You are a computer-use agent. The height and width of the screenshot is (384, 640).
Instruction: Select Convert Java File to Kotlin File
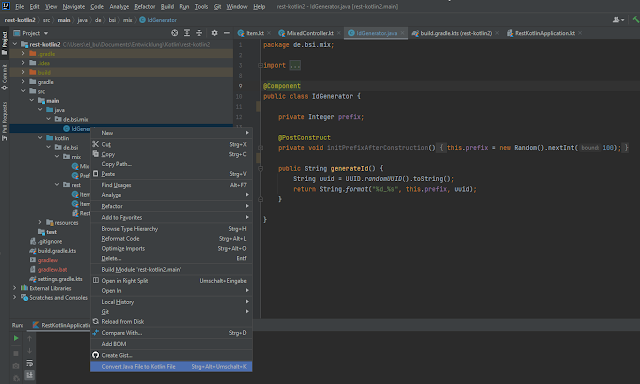click(x=171, y=367)
